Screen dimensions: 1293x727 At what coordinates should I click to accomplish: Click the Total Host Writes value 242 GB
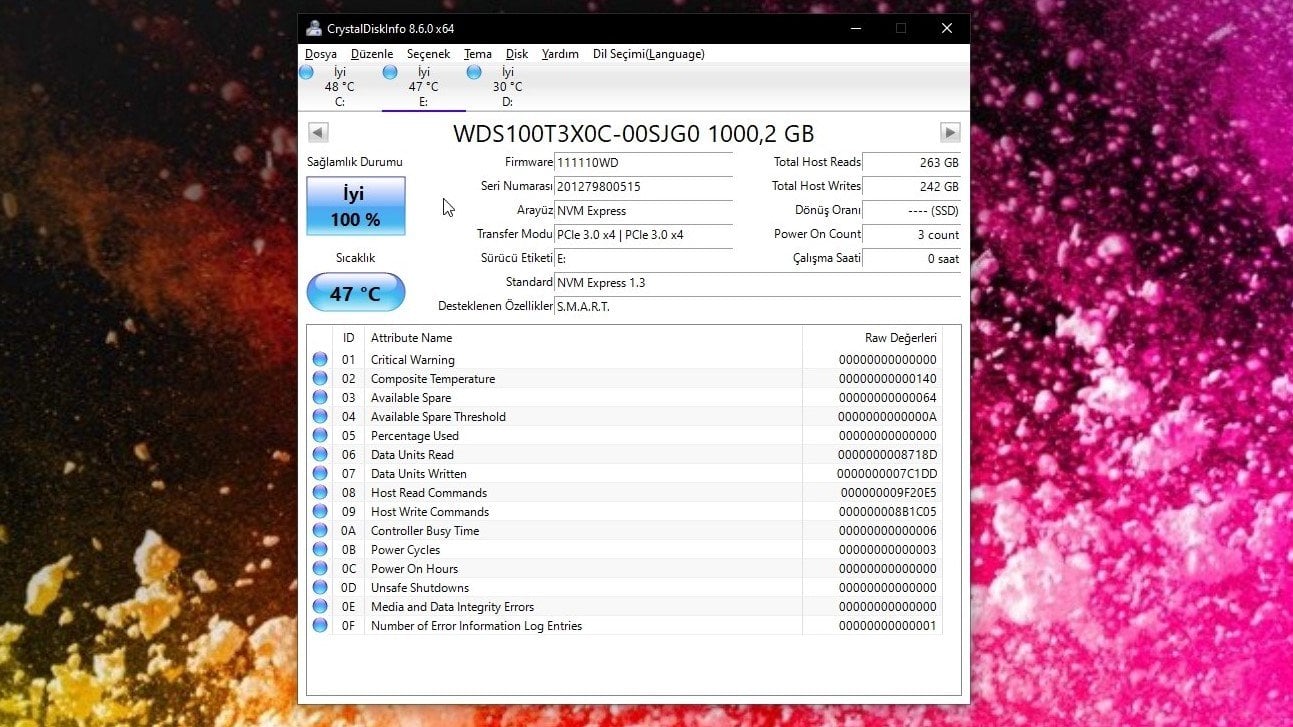coord(911,186)
